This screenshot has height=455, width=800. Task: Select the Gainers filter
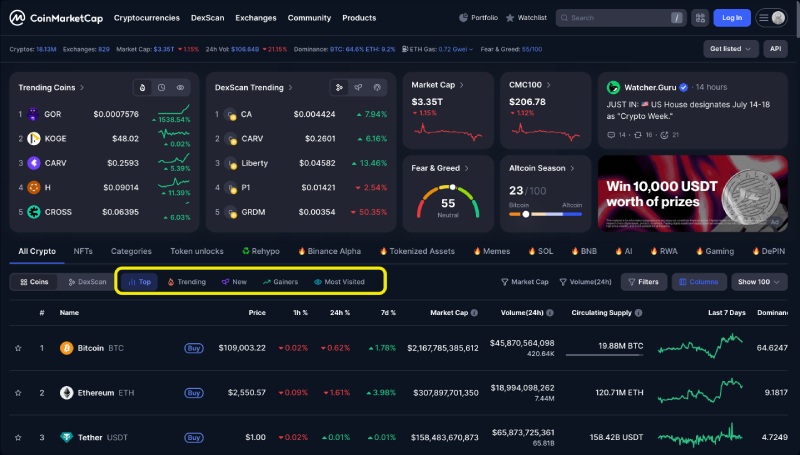280,282
